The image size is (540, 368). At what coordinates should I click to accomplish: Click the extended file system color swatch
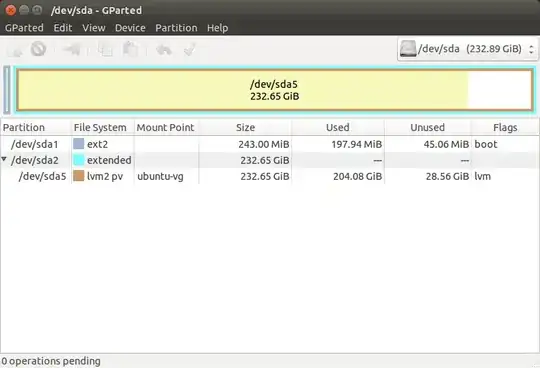click(x=79, y=160)
